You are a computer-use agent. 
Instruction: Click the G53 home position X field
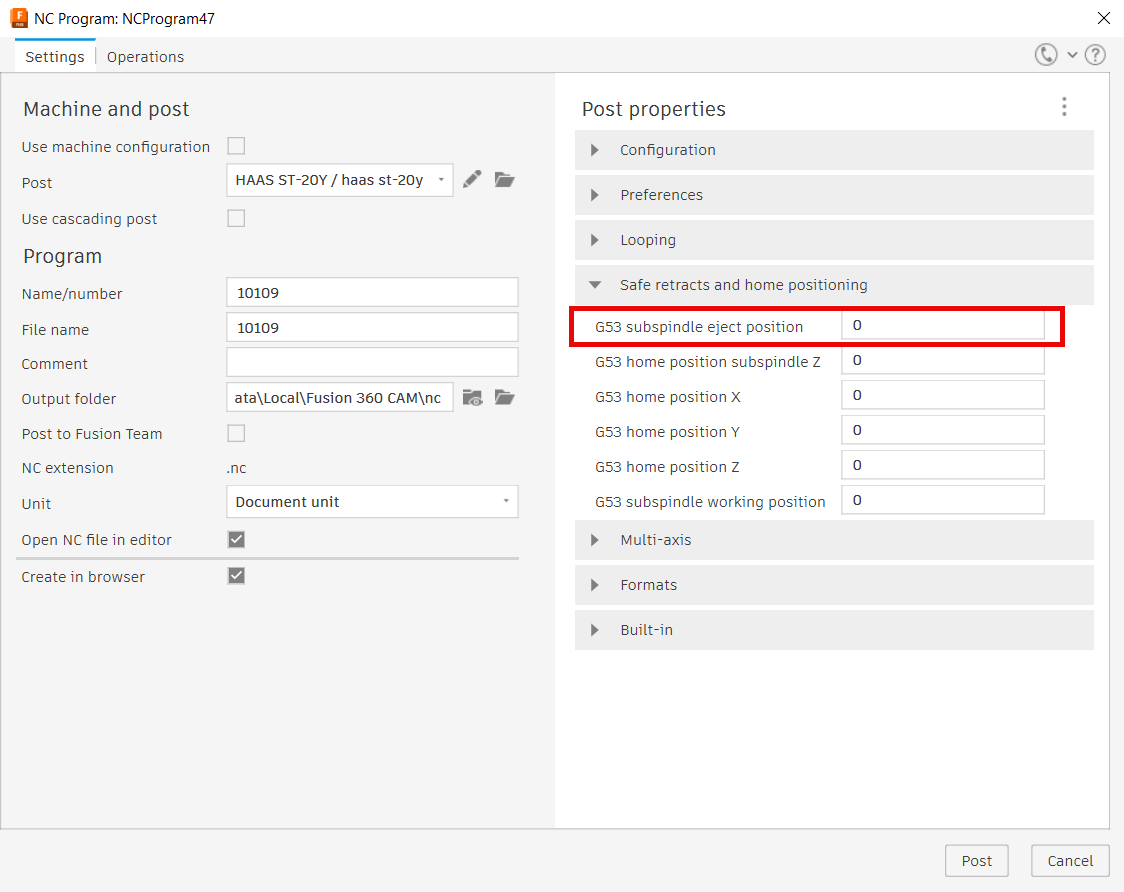[942, 396]
